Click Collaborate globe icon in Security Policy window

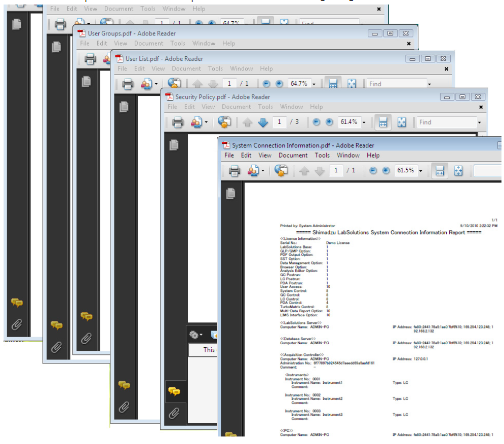pyautogui.click(x=224, y=122)
